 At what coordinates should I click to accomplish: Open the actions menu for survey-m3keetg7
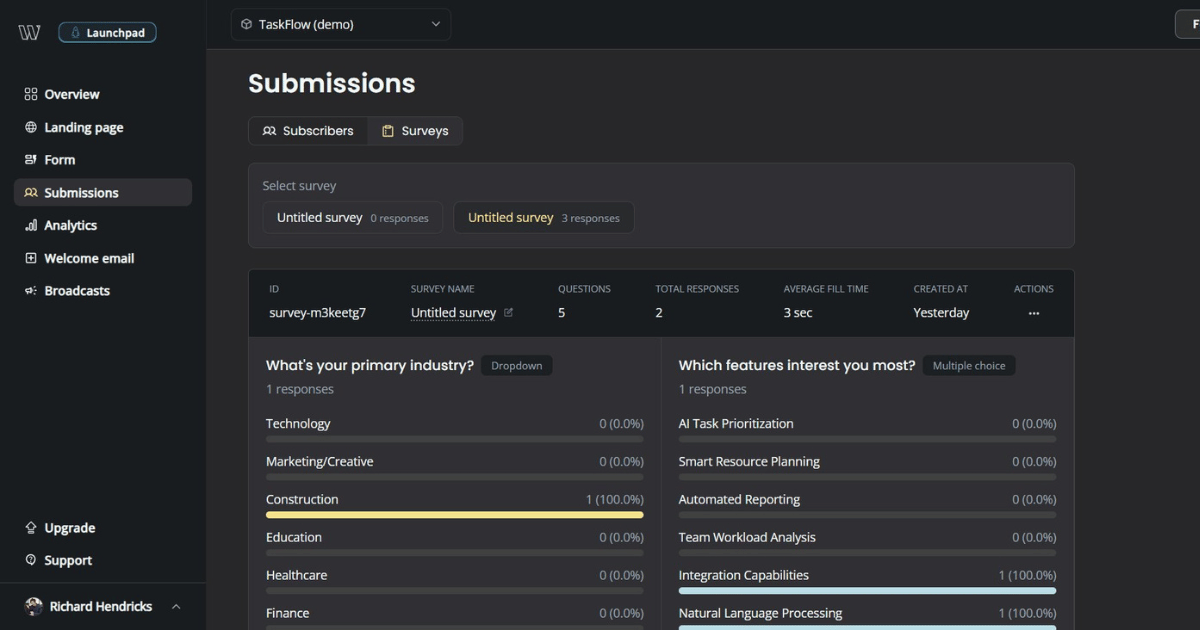point(1033,313)
